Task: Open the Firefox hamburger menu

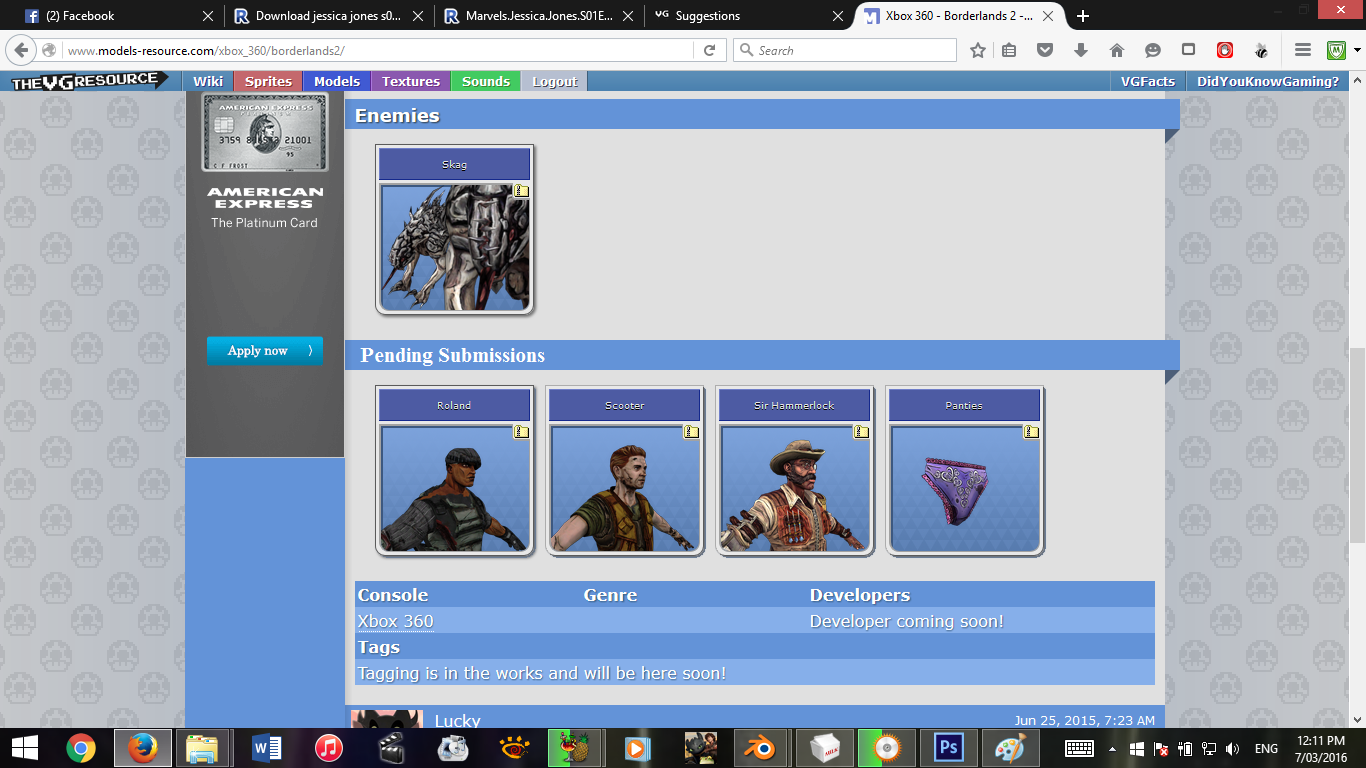Action: (1303, 50)
